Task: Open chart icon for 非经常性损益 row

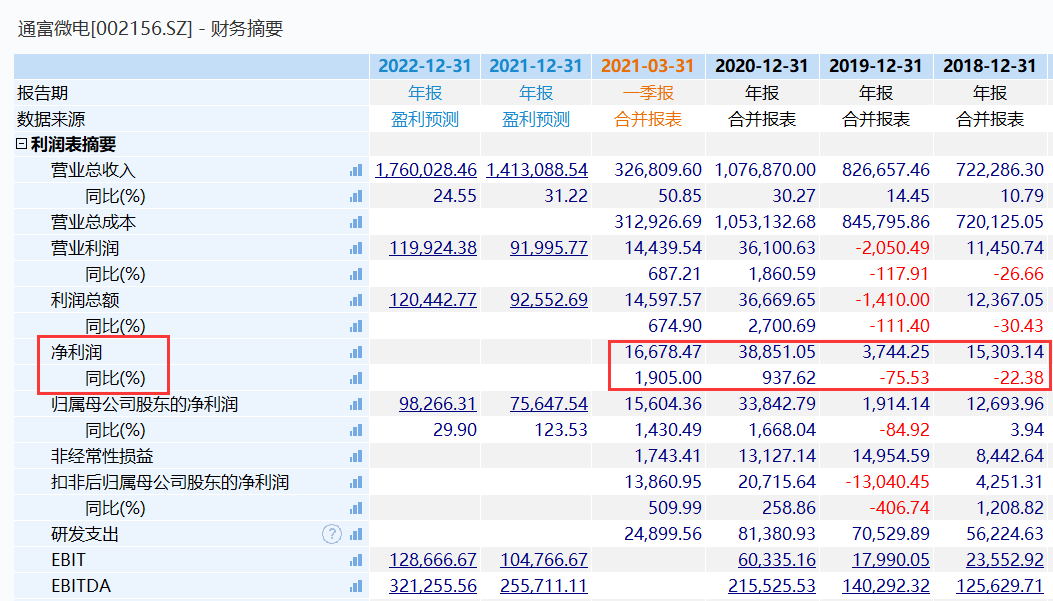Action: tap(356, 457)
